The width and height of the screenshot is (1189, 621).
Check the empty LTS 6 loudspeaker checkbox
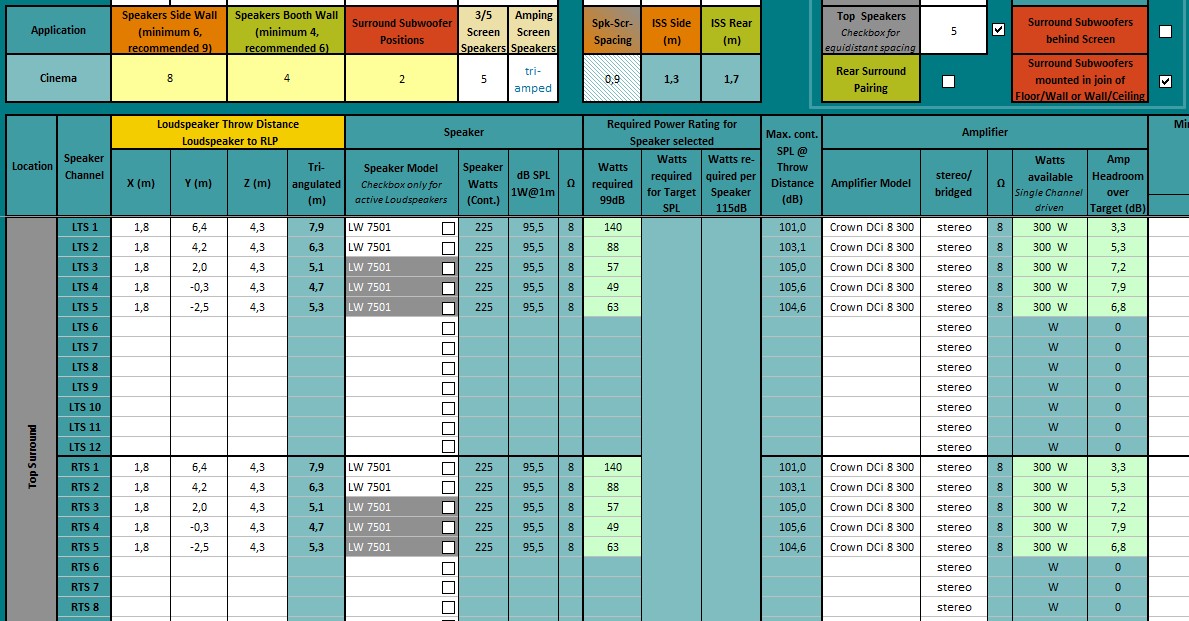tap(448, 328)
